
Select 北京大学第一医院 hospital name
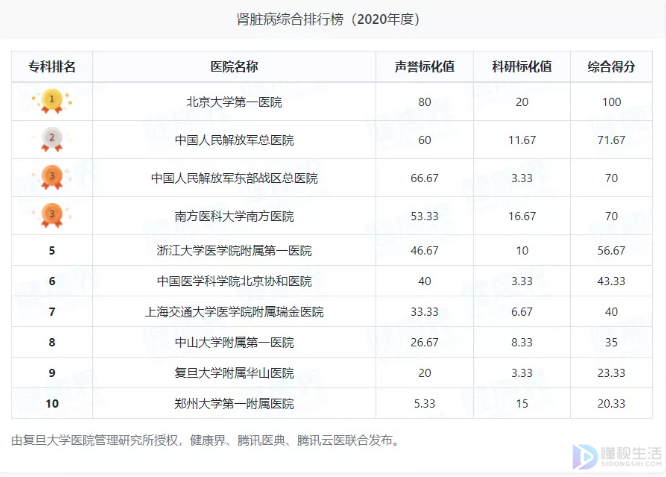click(x=234, y=102)
